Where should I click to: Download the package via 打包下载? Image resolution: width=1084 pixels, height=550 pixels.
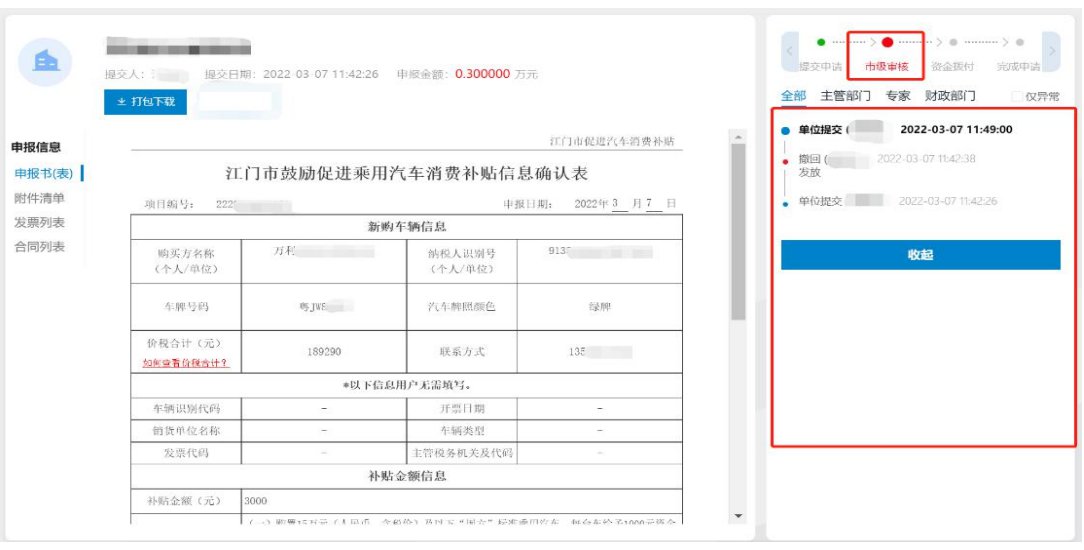(x=146, y=102)
